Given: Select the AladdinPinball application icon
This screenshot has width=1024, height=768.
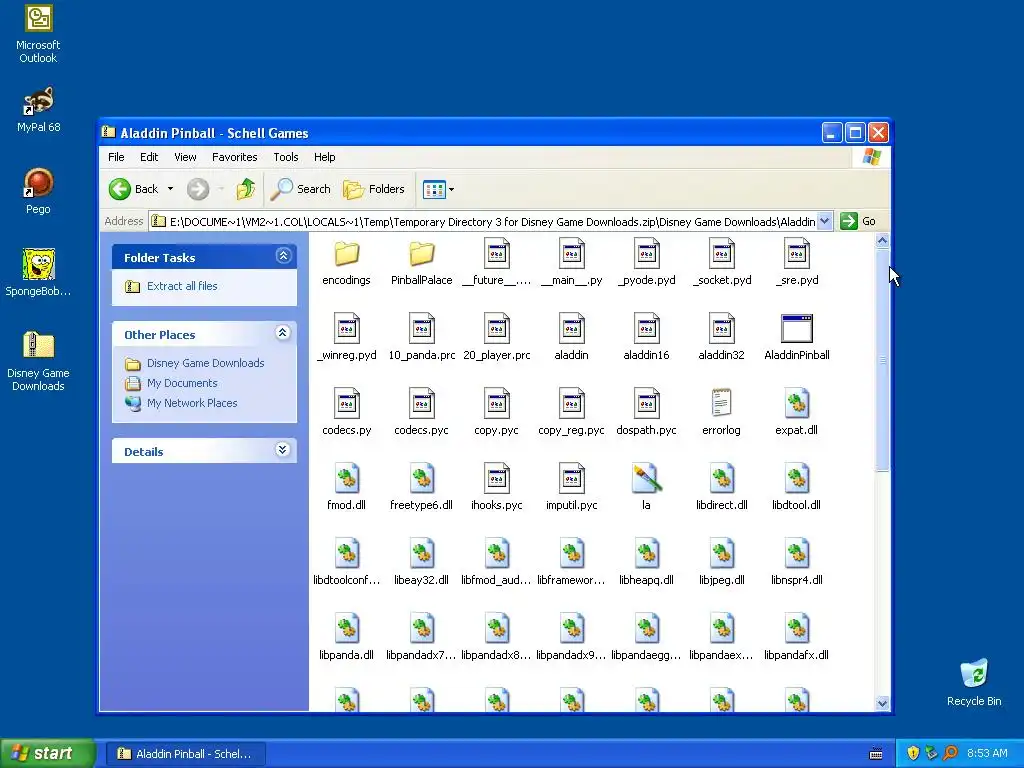Looking at the screenshot, I should [x=797, y=328].
